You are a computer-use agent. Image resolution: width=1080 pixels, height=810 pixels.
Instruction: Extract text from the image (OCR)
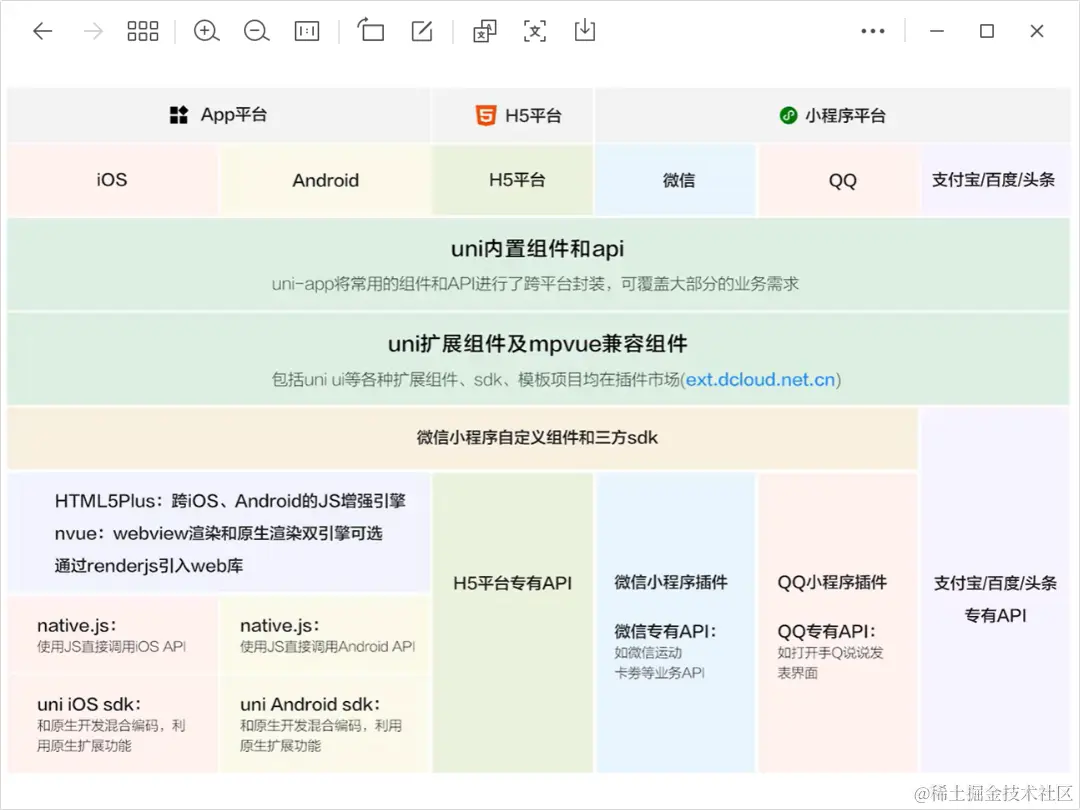[x=534, y=31]
